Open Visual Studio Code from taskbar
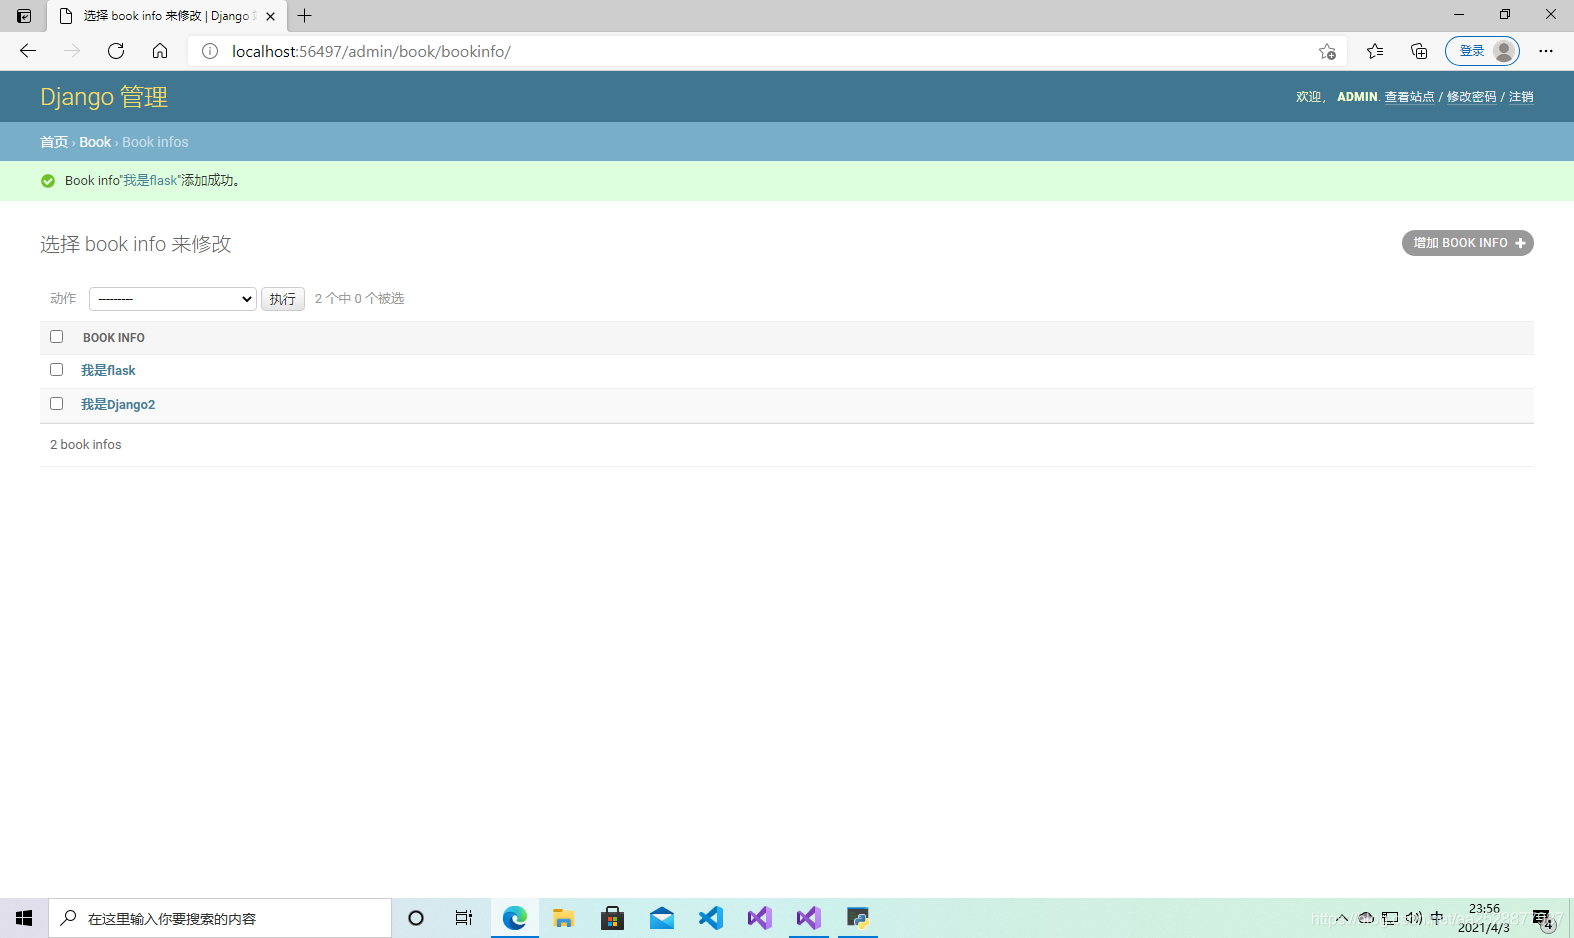 [711, 918]
